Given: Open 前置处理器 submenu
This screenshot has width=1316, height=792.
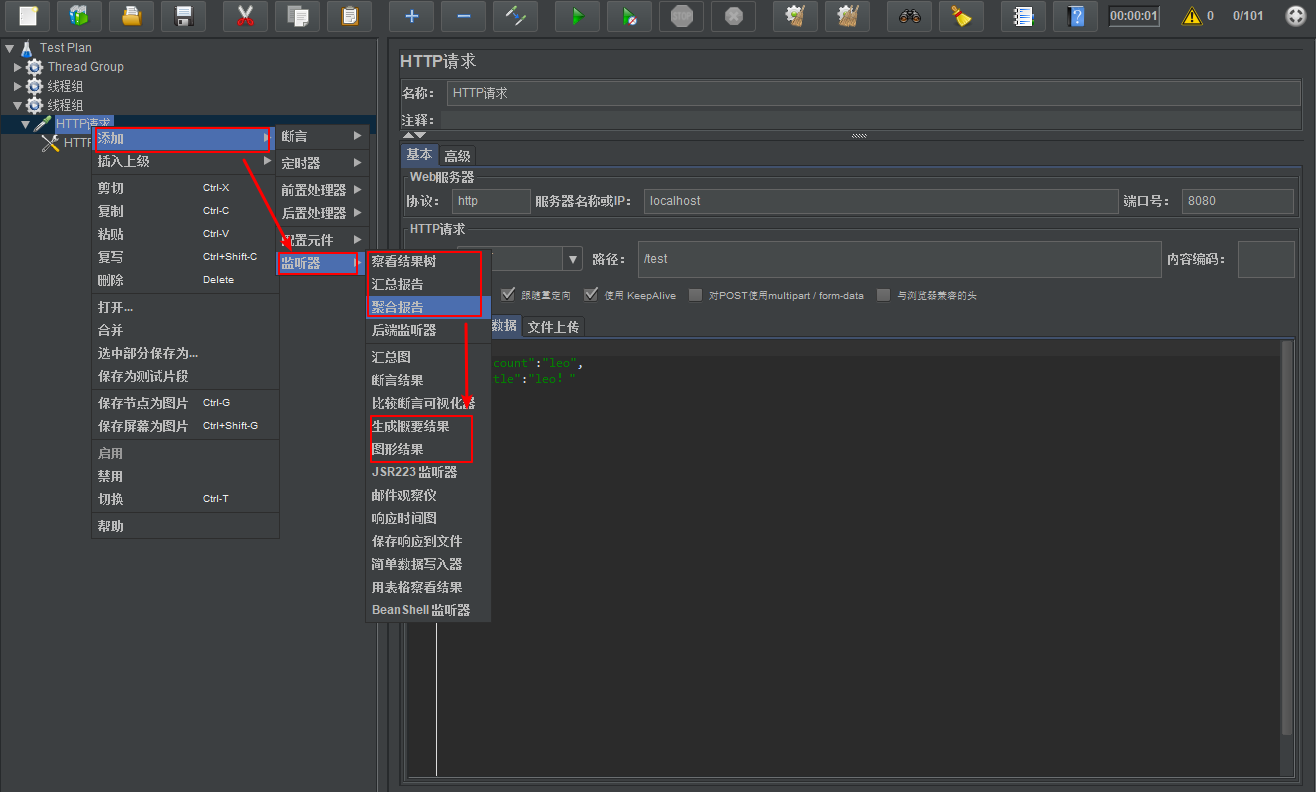Looking at the screenshot, I should pos(322,190).
